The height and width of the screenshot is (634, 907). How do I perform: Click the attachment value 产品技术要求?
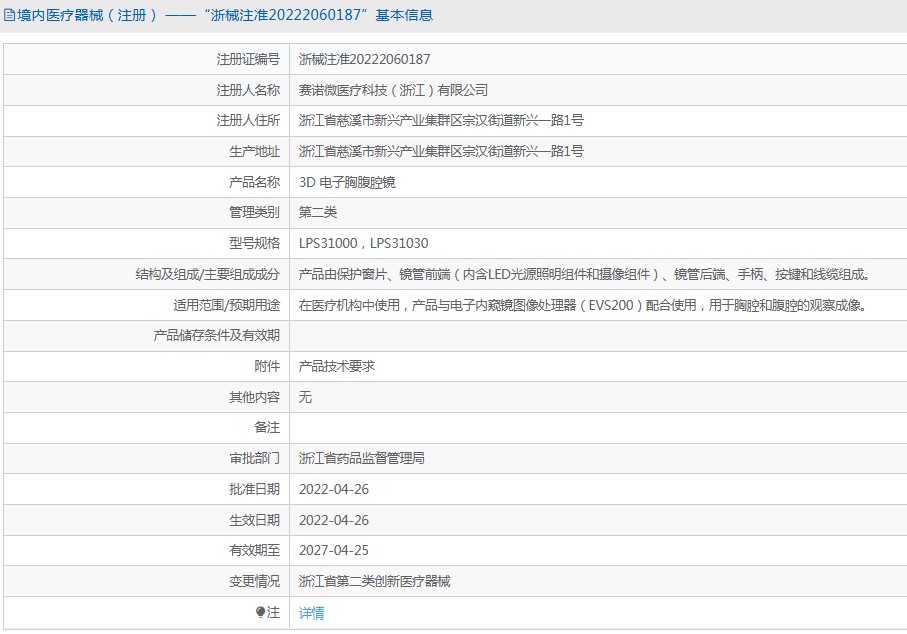coord(337,366)
